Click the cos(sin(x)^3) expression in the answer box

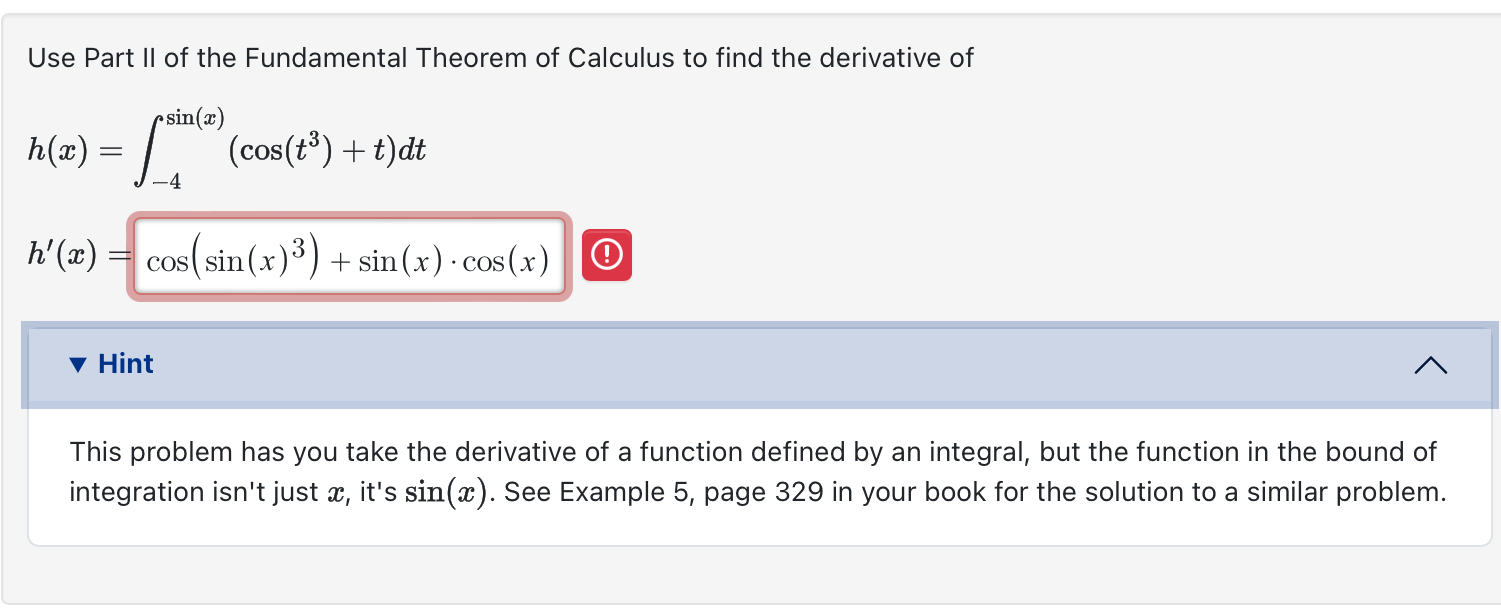click(230, 257)
